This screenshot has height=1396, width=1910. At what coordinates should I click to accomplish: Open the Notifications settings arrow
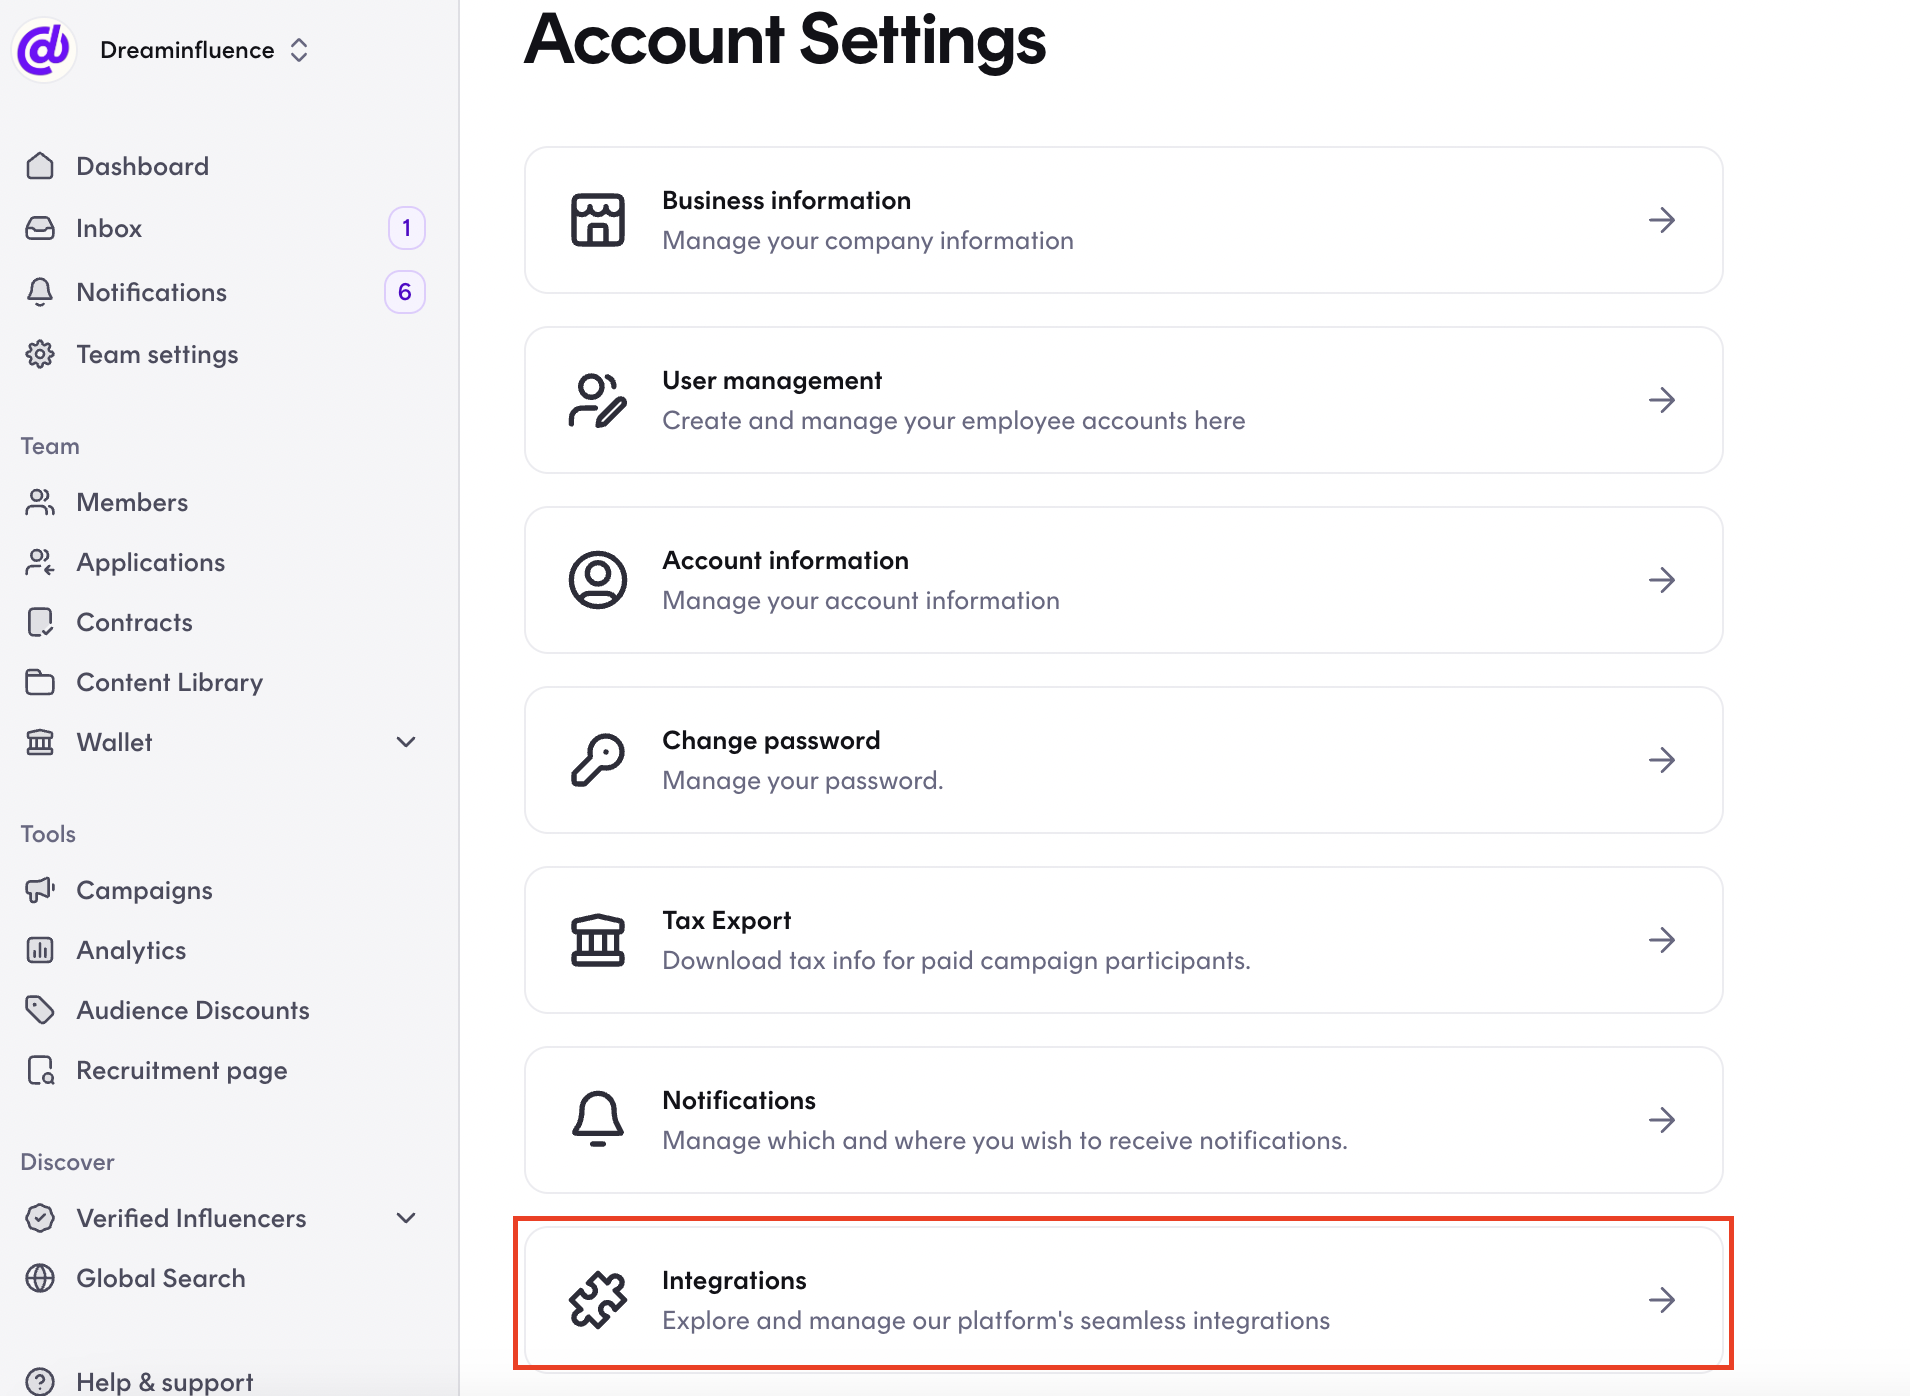(x=1662, y=1120)
